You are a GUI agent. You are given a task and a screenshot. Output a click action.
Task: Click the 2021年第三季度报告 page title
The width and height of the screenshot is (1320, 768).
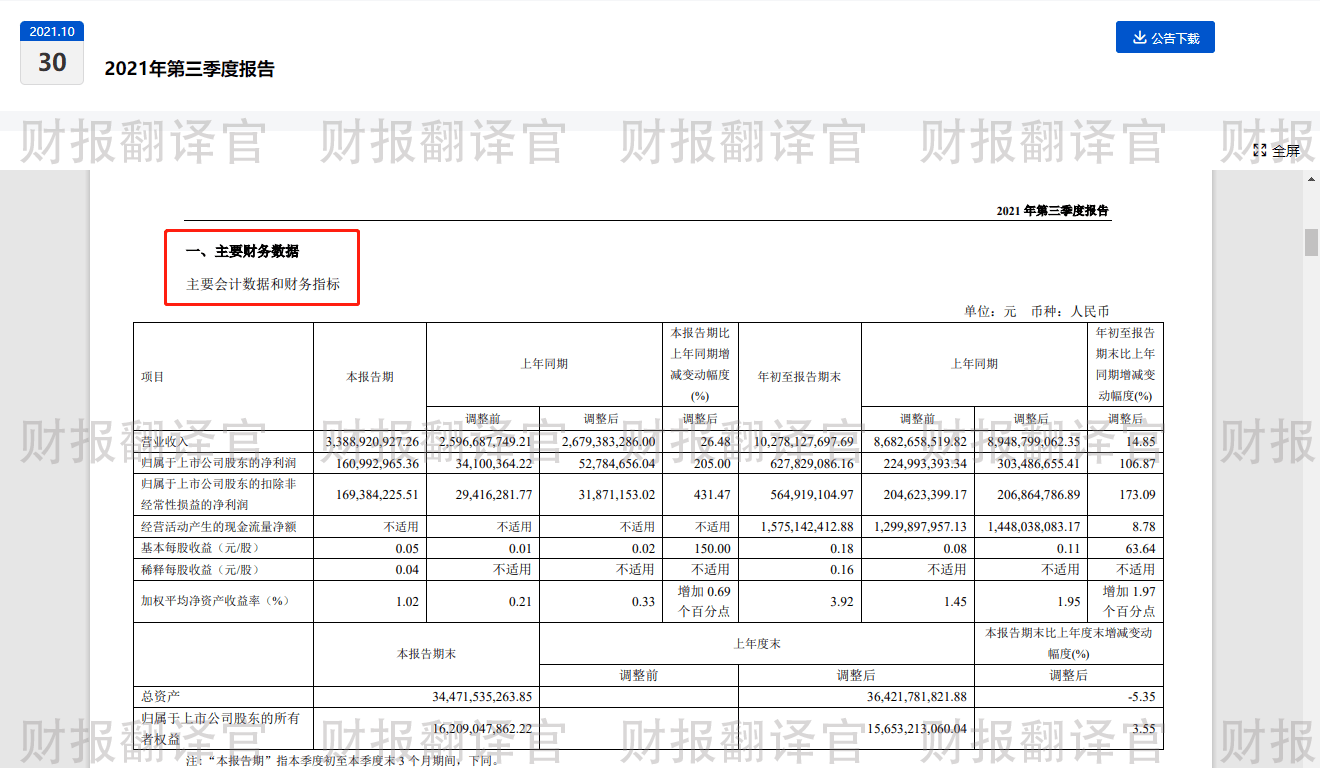[189, 69]
